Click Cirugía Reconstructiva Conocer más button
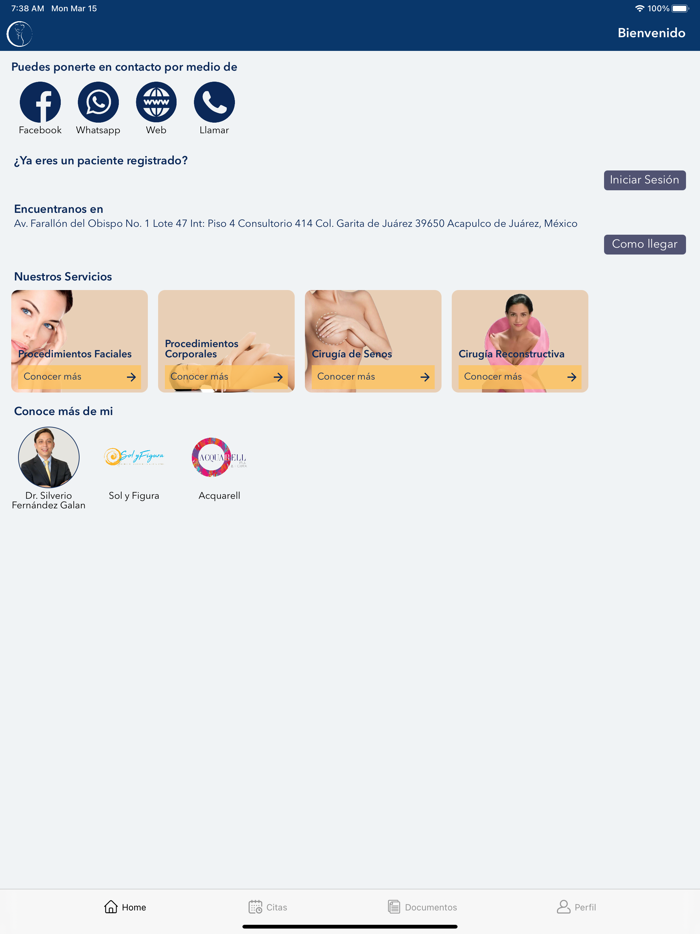Screen dimensions: 700x934 click(x=519, y=376)
